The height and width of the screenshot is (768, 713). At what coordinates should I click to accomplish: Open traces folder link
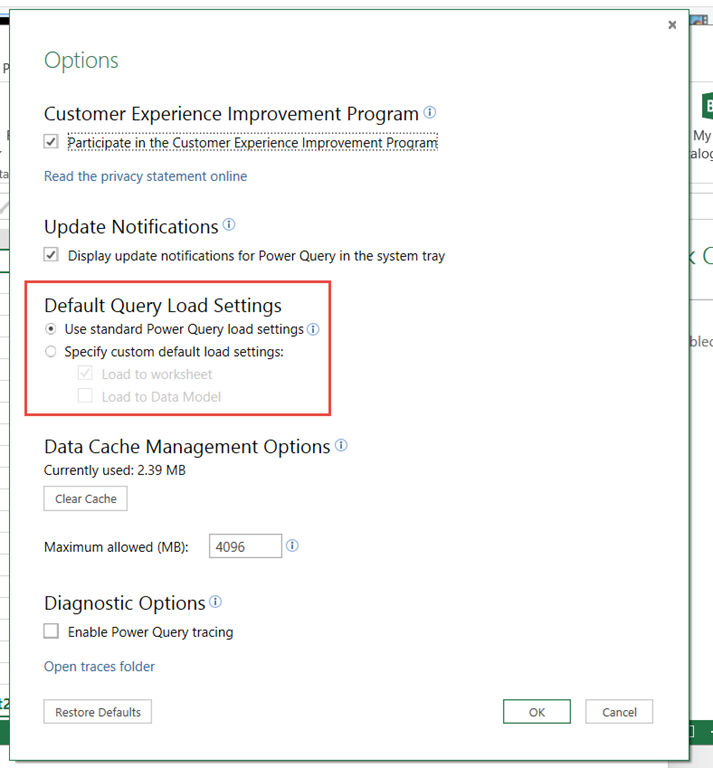[x=99, y=666]
